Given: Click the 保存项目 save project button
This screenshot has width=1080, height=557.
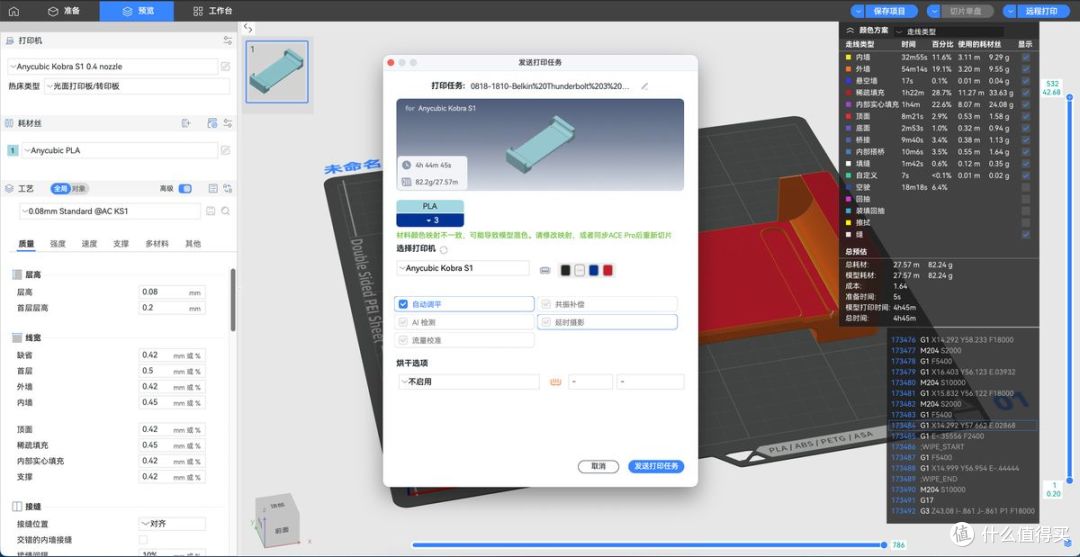Looking at the screenshot, I should pos(891,11).
